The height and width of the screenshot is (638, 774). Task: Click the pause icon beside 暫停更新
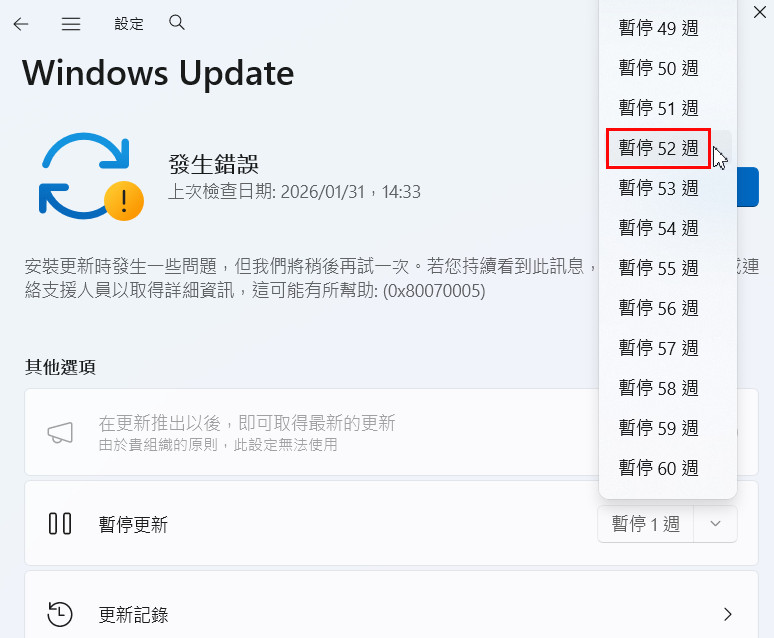(60, 524)
